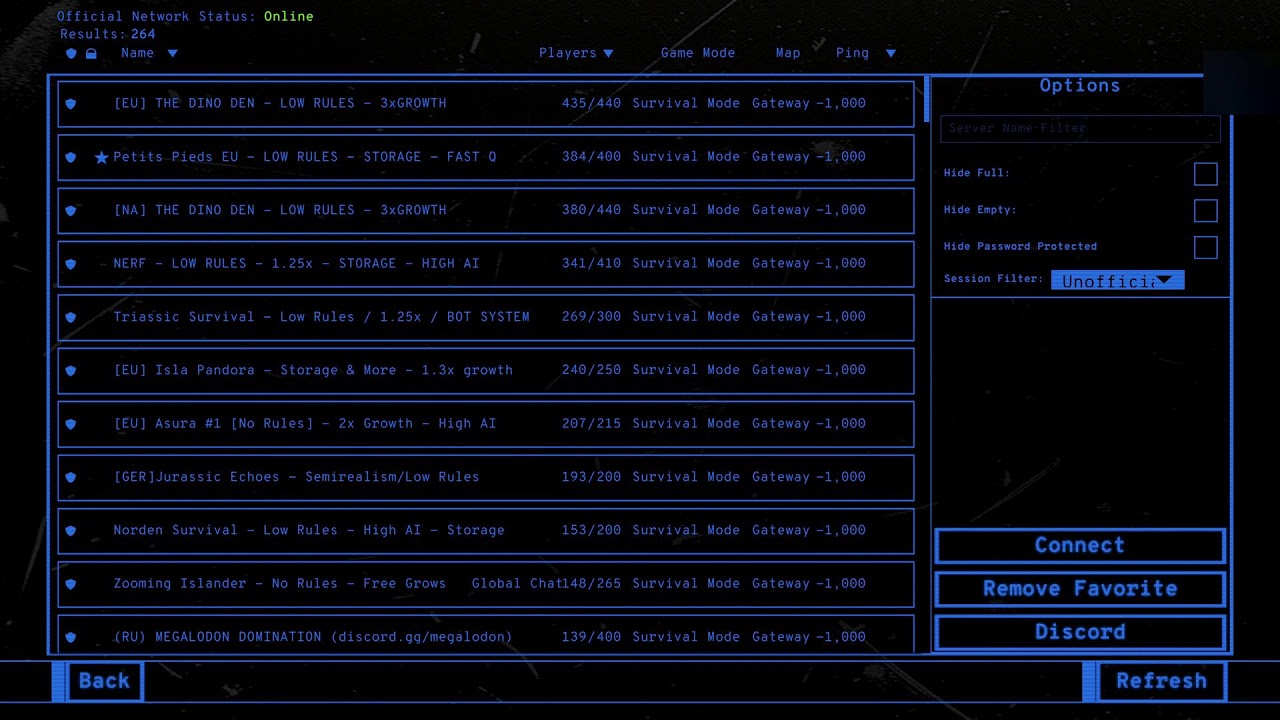This screenshot has height=720, width=1280.
Task: Click shield icon on Zooming Islander row
Action: coord(70,584)
